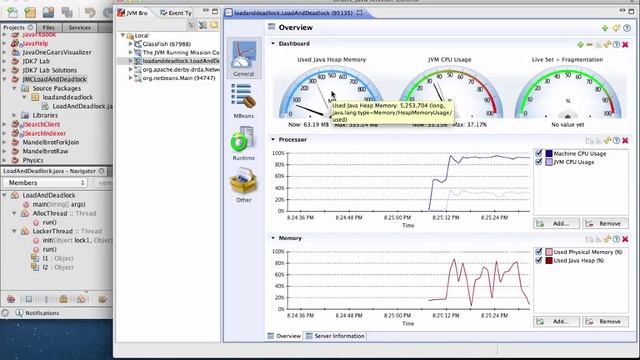Screen dimensions: 640x360
Task: Click the yellow folder icon in JVM Browser toolbar
Action: (214, 25)
